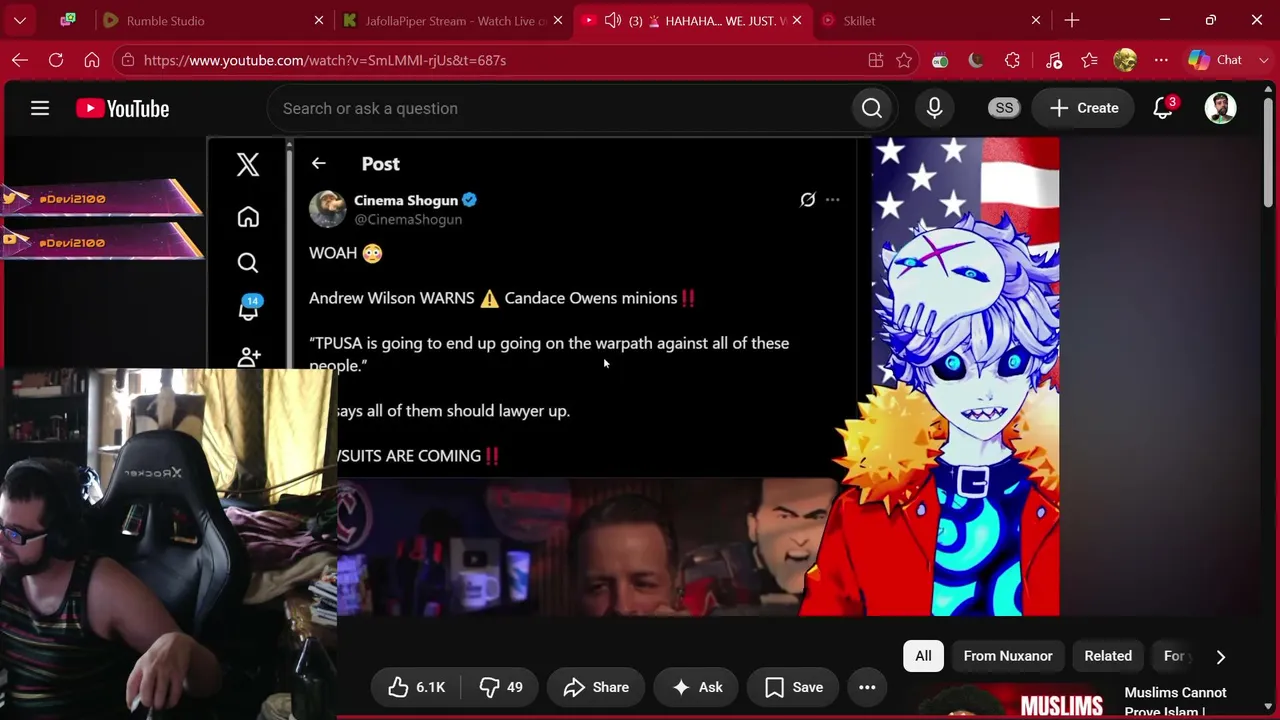Open Copilot Chat button

pyautogui.click(x=1215, y=60)
